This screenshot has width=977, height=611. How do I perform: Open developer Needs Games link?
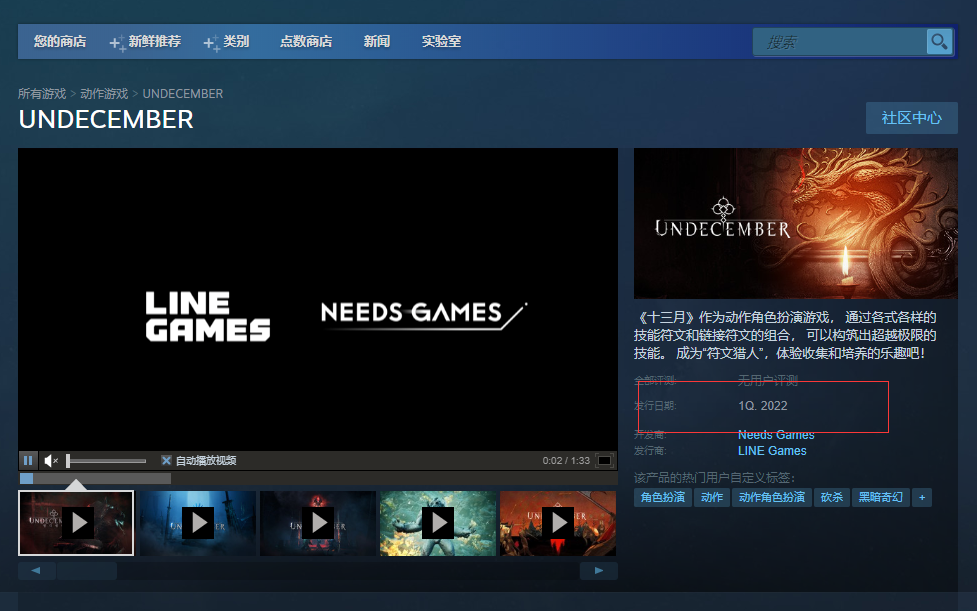tap(776, 434)
